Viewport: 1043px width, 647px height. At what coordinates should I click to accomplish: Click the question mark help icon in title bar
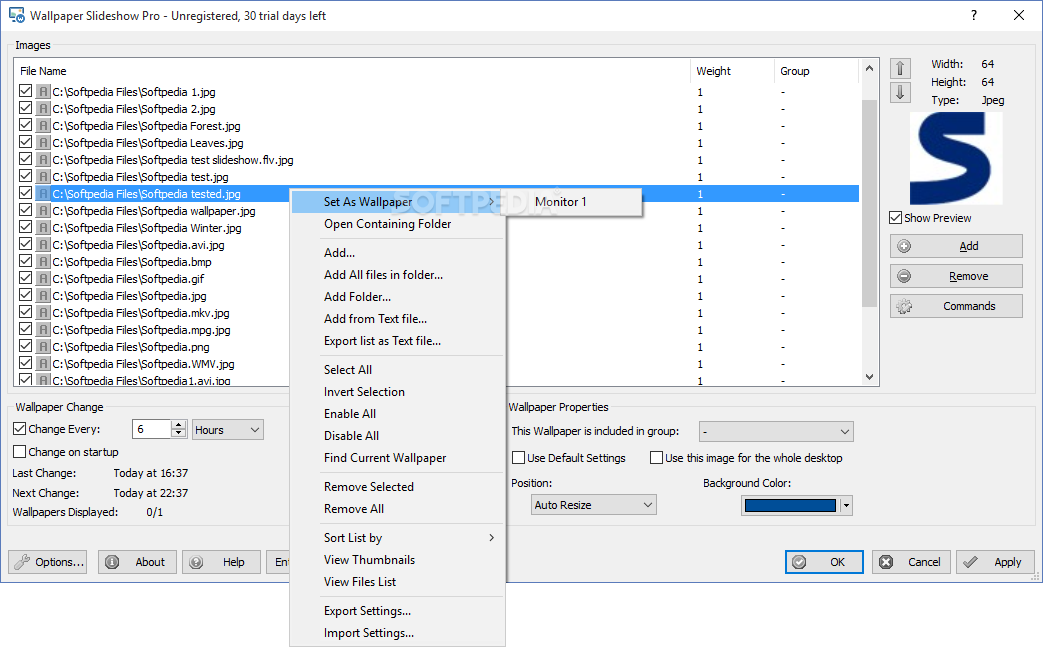pos(974,15)
